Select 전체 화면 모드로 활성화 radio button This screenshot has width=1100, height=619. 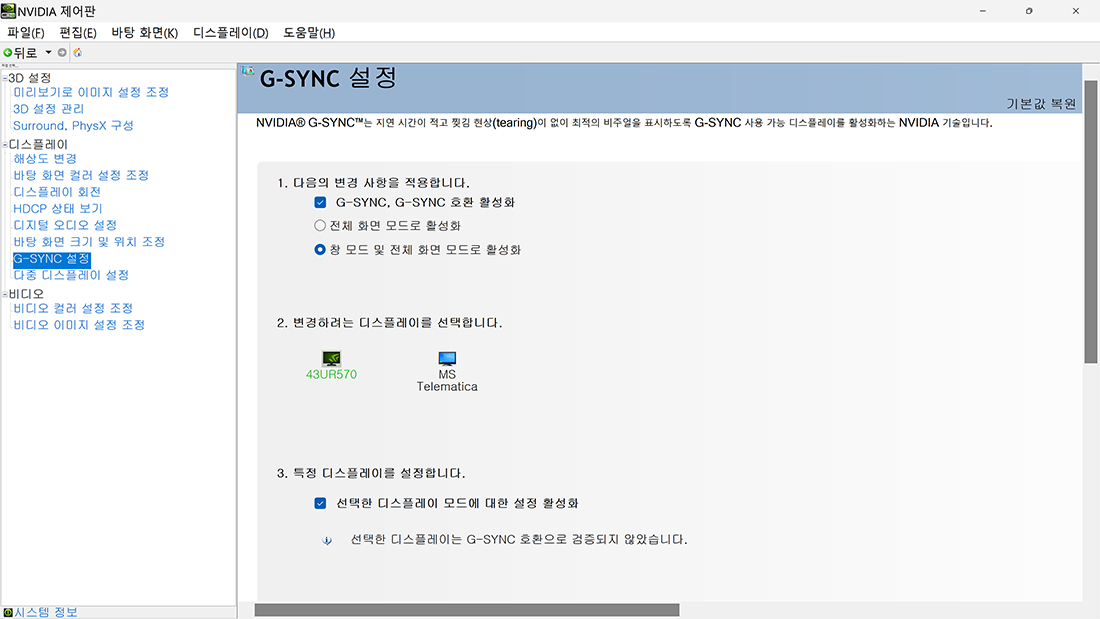click(x=320, y=225)
